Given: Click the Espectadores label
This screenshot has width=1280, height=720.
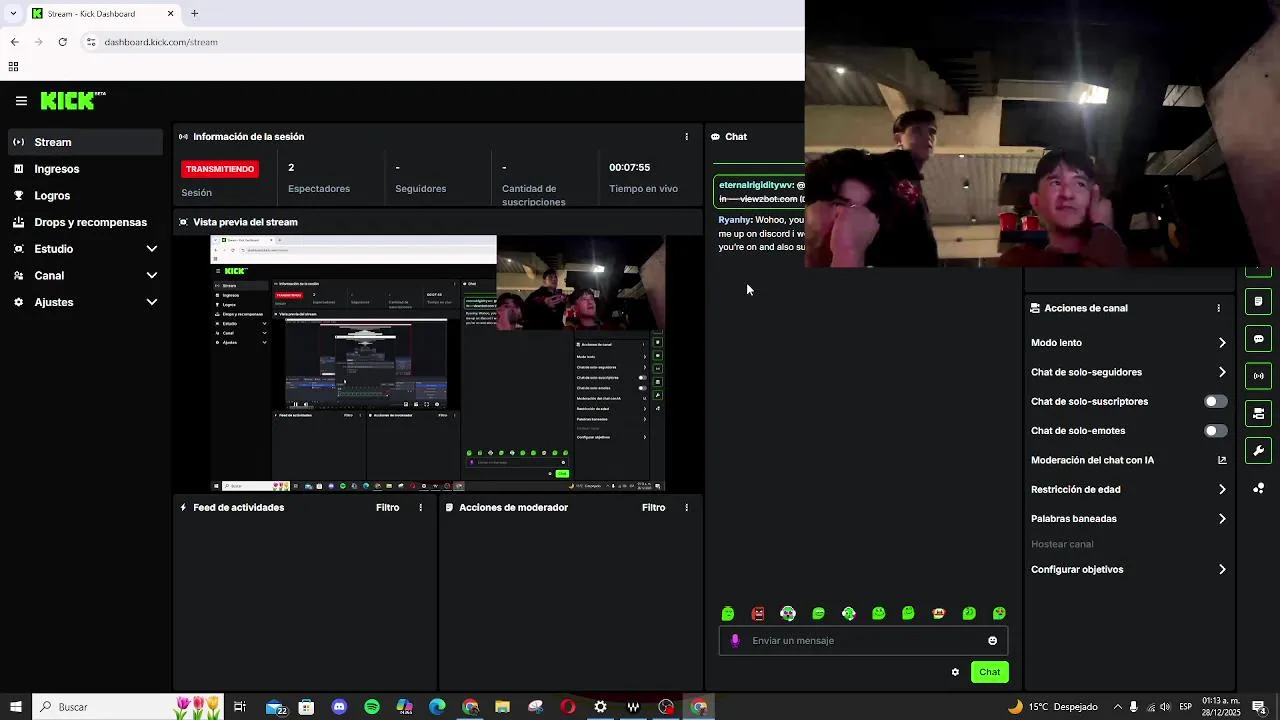Looking at the screenshot, I should [x=319, y=189].
